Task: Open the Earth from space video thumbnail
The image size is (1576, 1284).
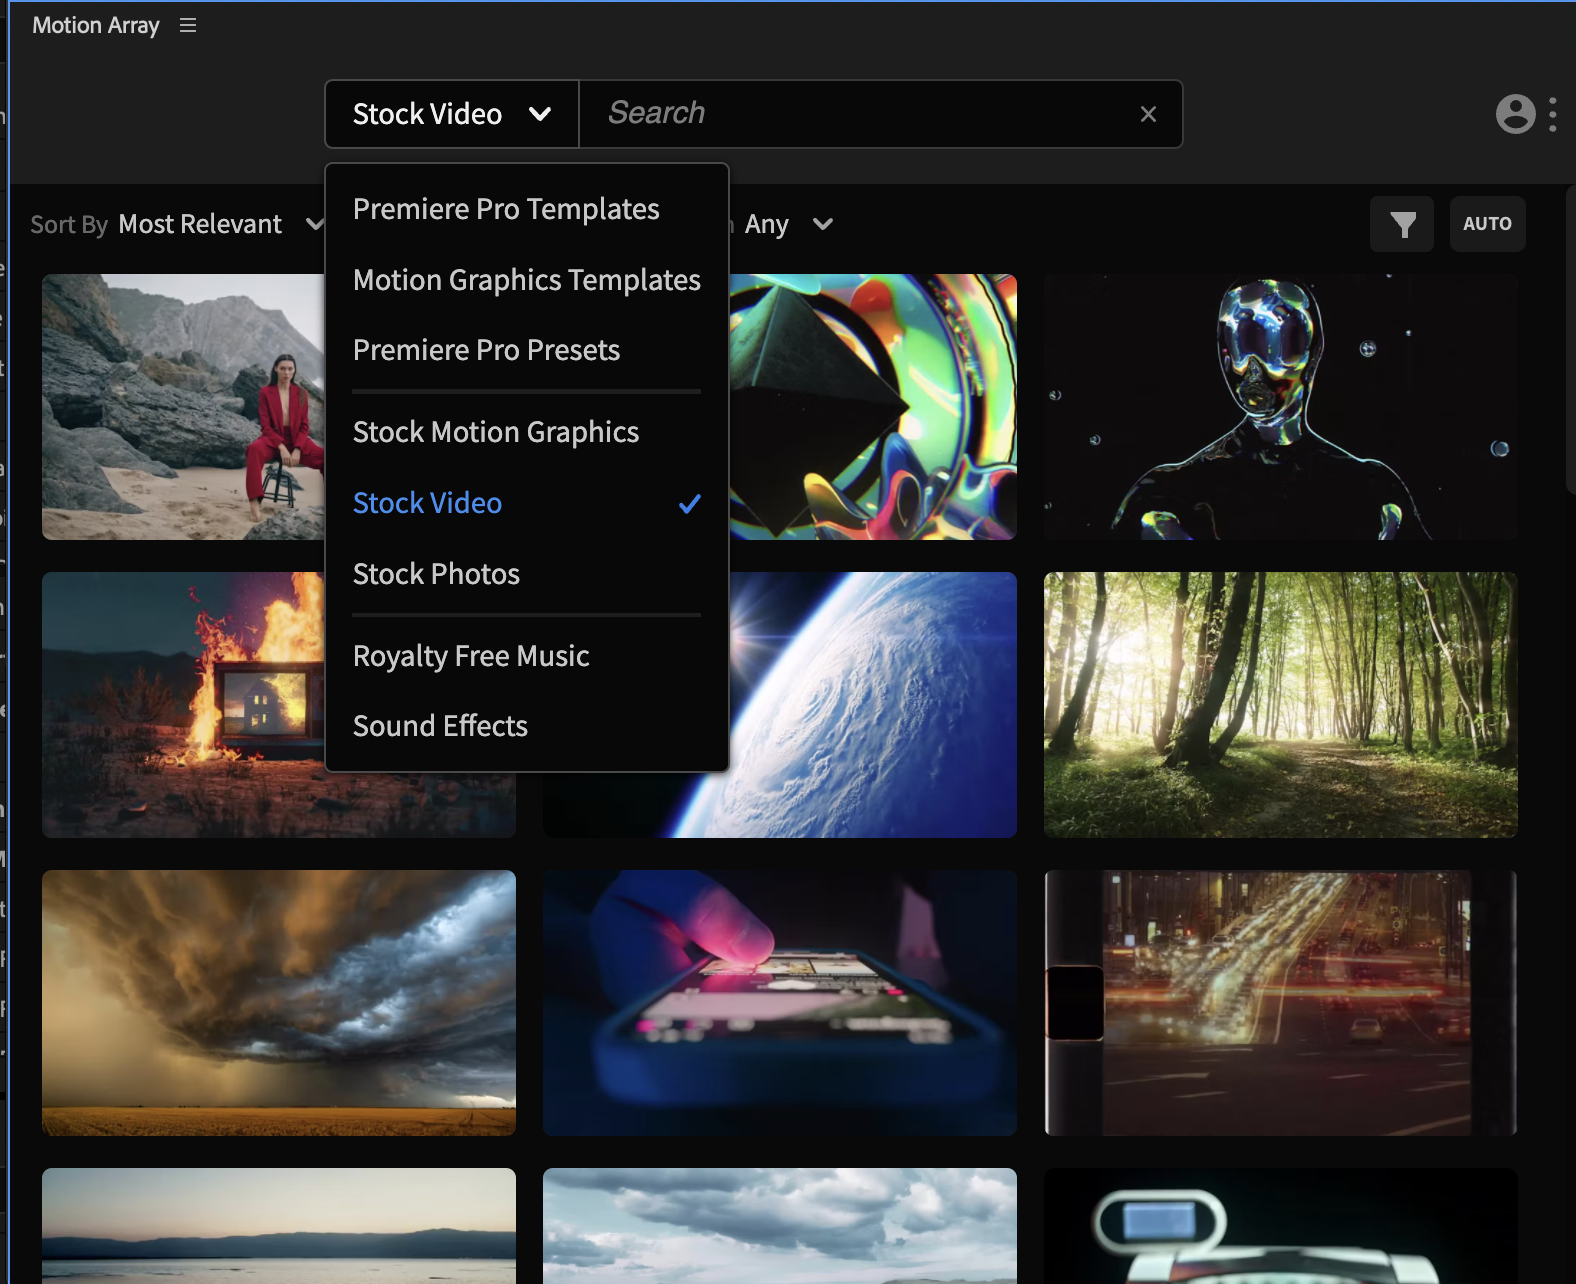Action: click(873, 705)
